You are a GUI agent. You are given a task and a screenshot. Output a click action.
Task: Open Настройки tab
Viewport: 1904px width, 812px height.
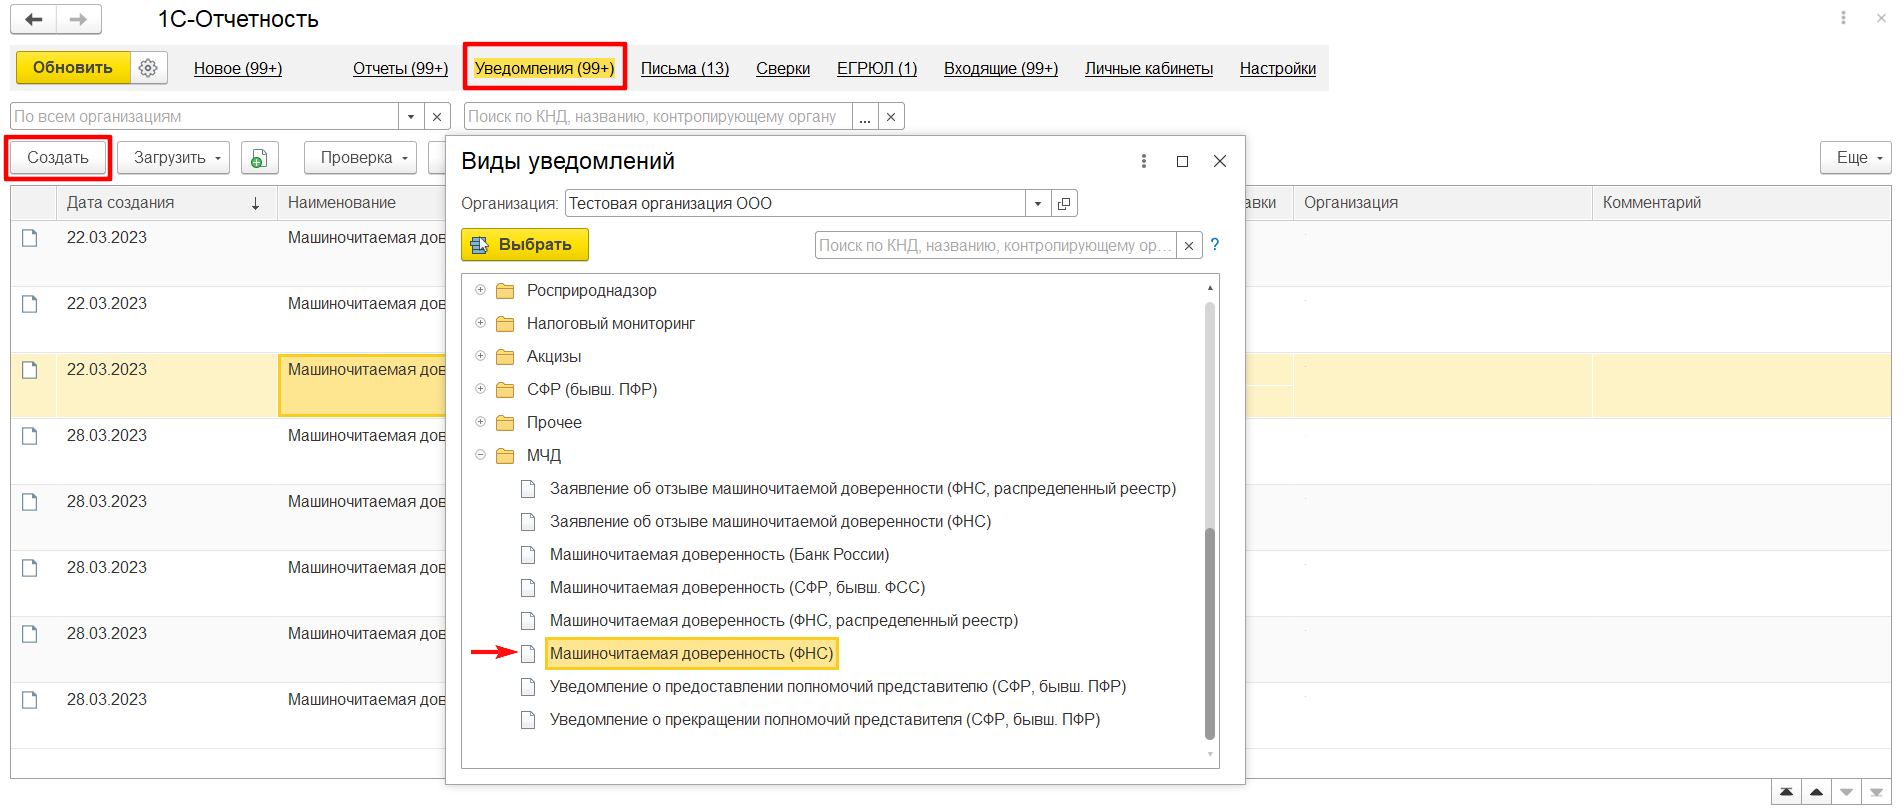1278,68
